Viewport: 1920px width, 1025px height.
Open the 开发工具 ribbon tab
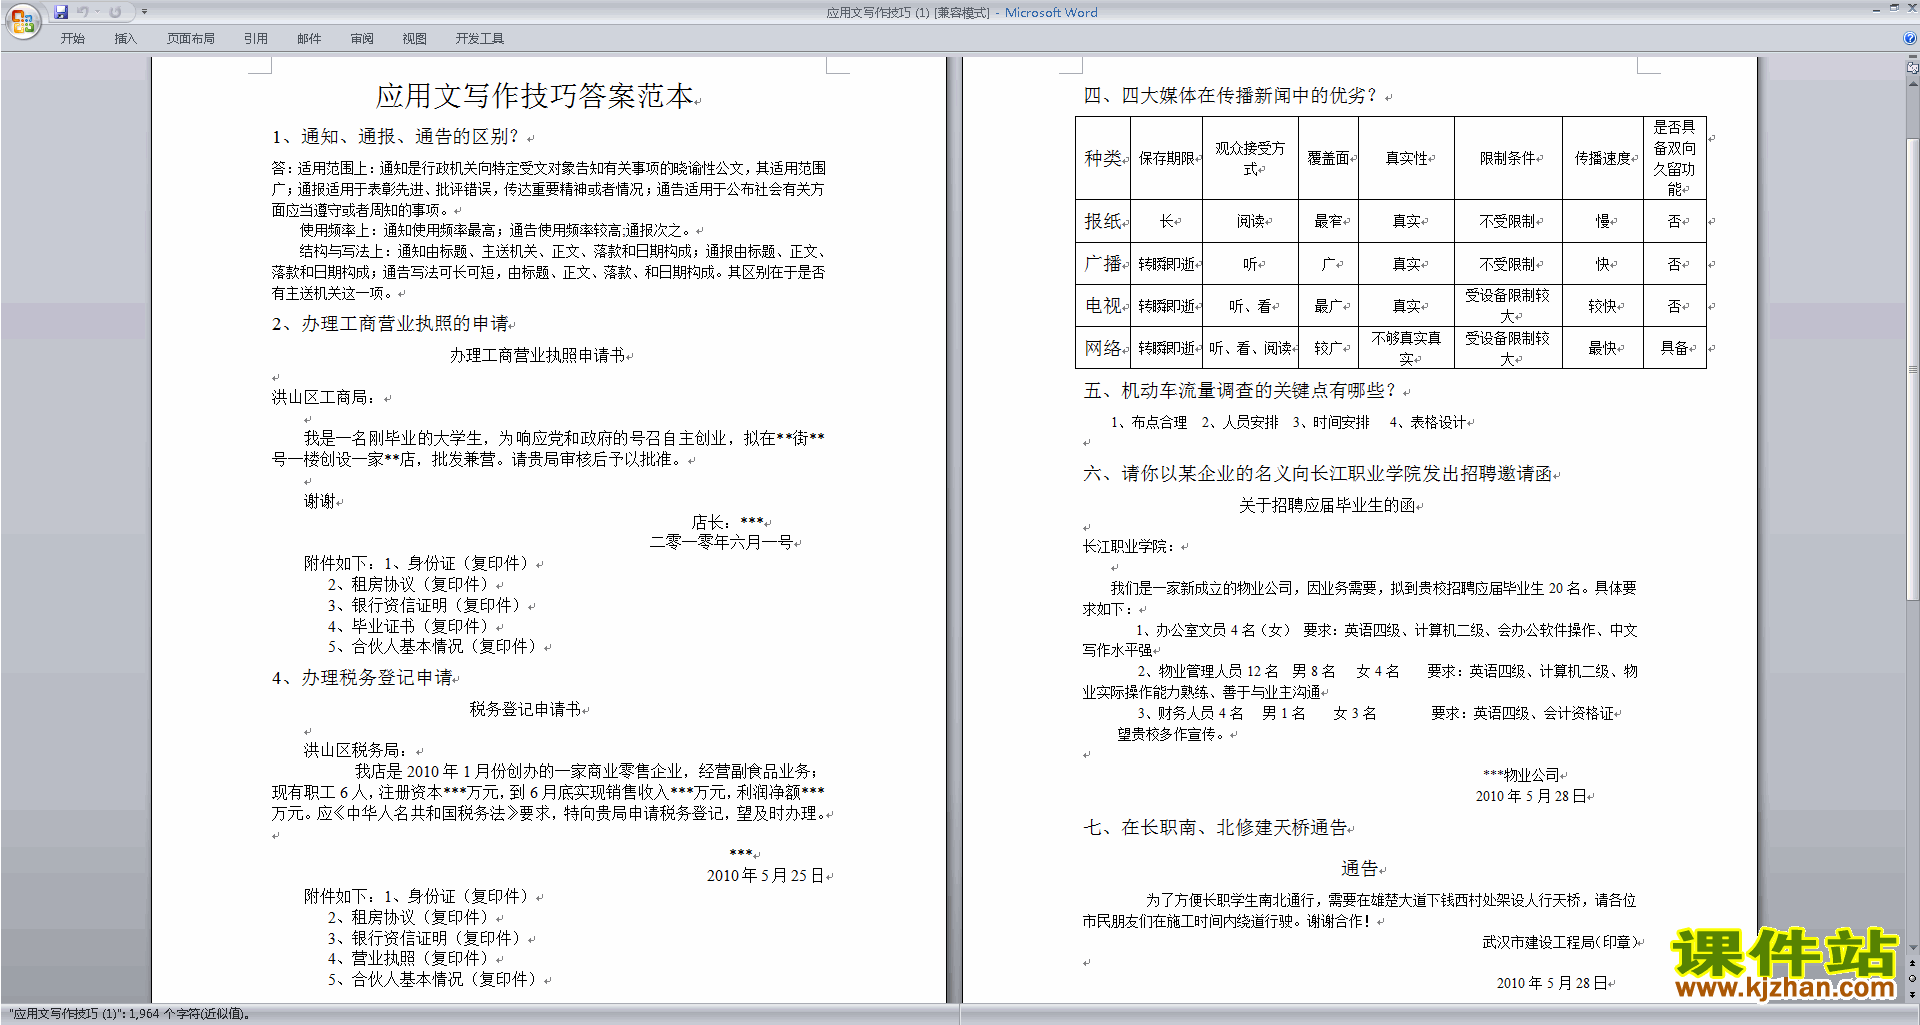click(480, 38)
